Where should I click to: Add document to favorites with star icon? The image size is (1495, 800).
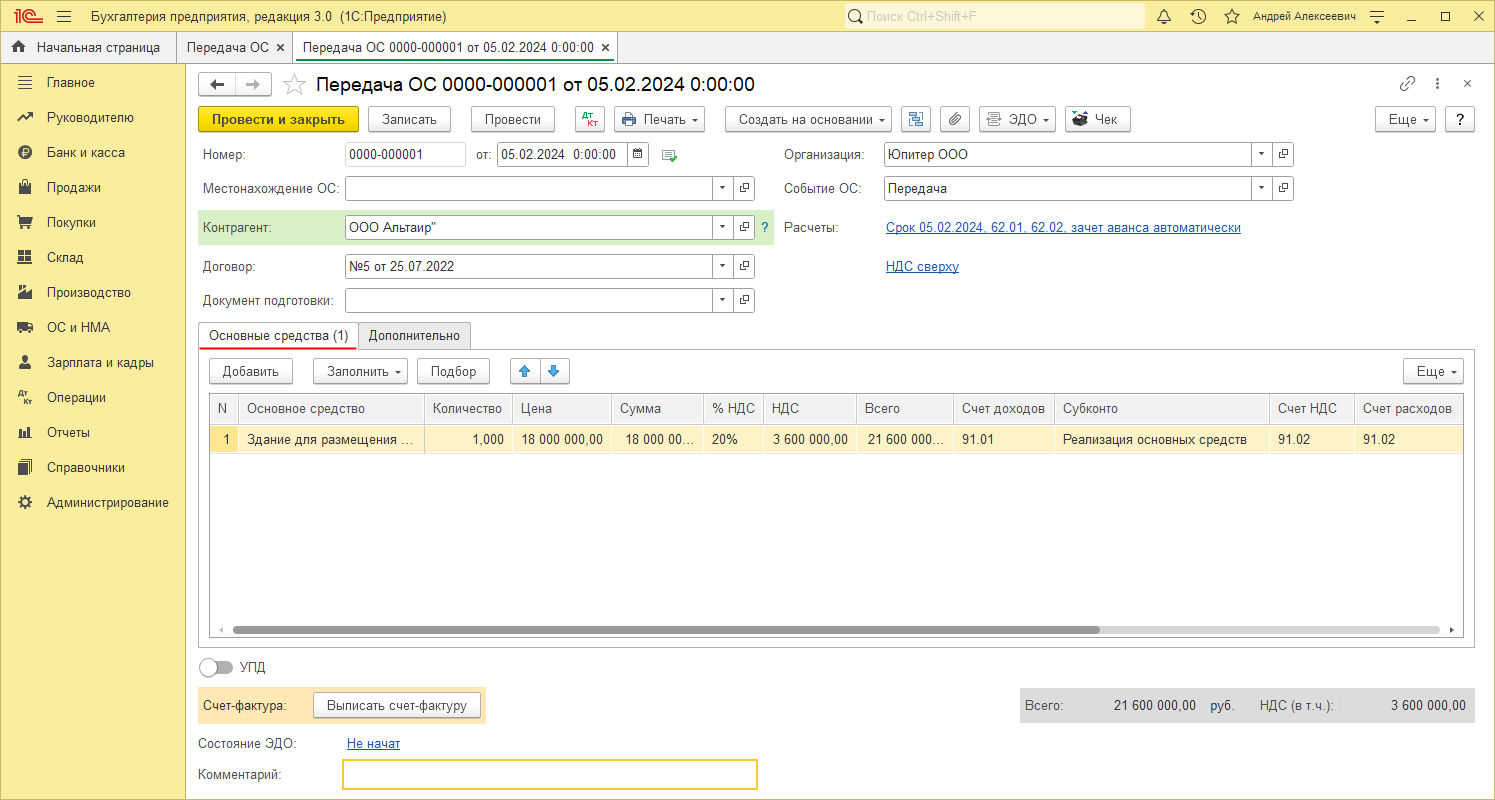294,85
